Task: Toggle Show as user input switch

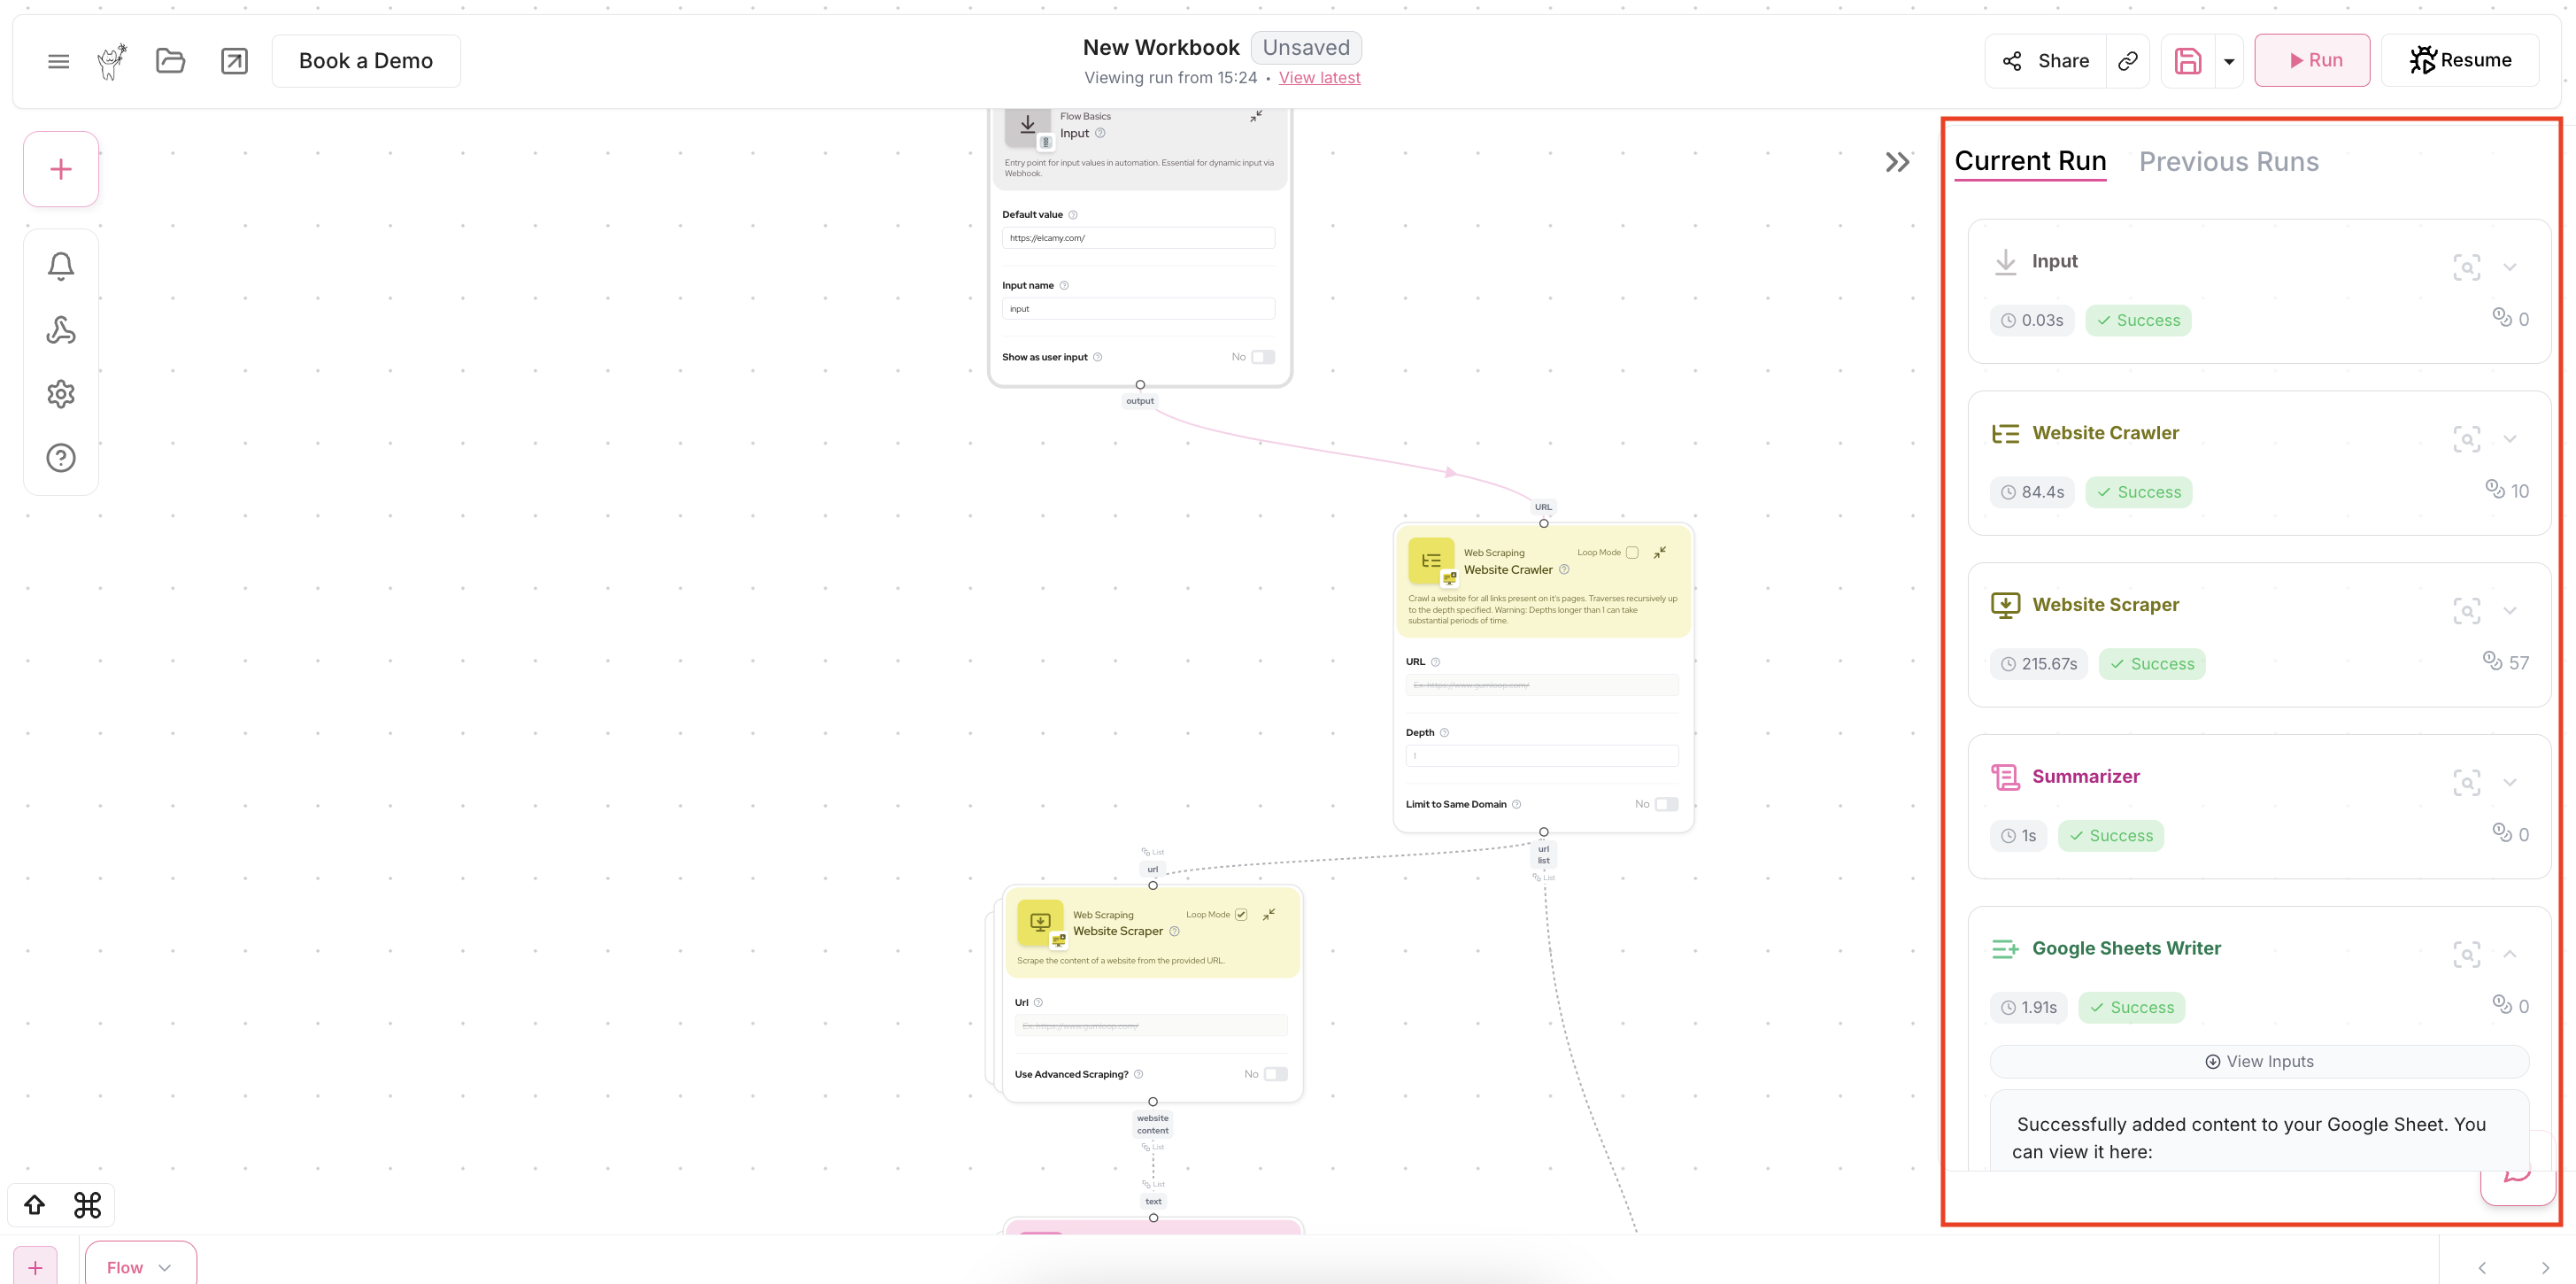Action: pos(1263,357)
